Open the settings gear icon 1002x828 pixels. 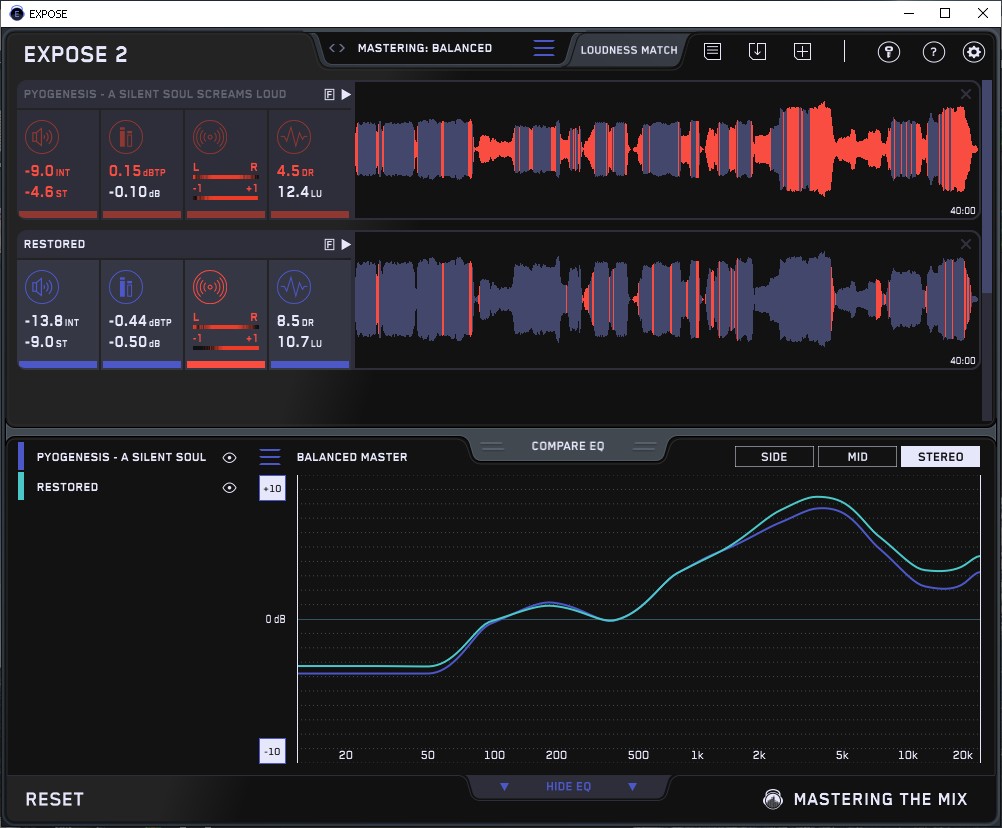pyautogui.click(x=974, y=51)
